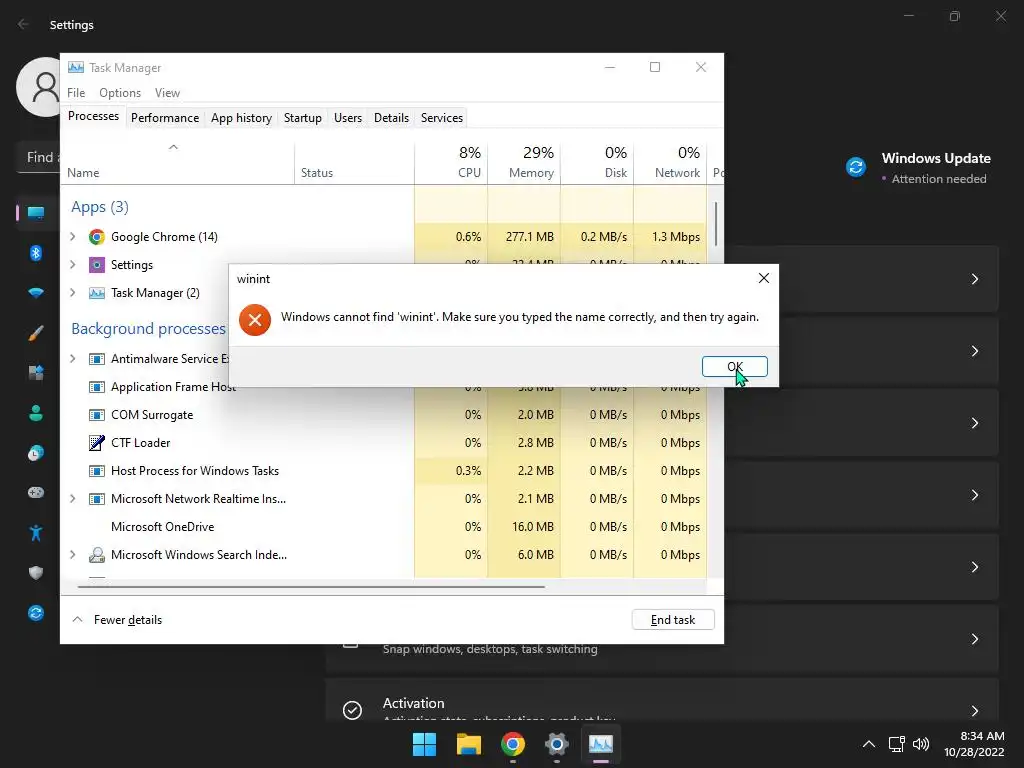Select the Microsoft OneDrive process row
This screenshot has height=768, width=1024.
(x=383, y=526)
